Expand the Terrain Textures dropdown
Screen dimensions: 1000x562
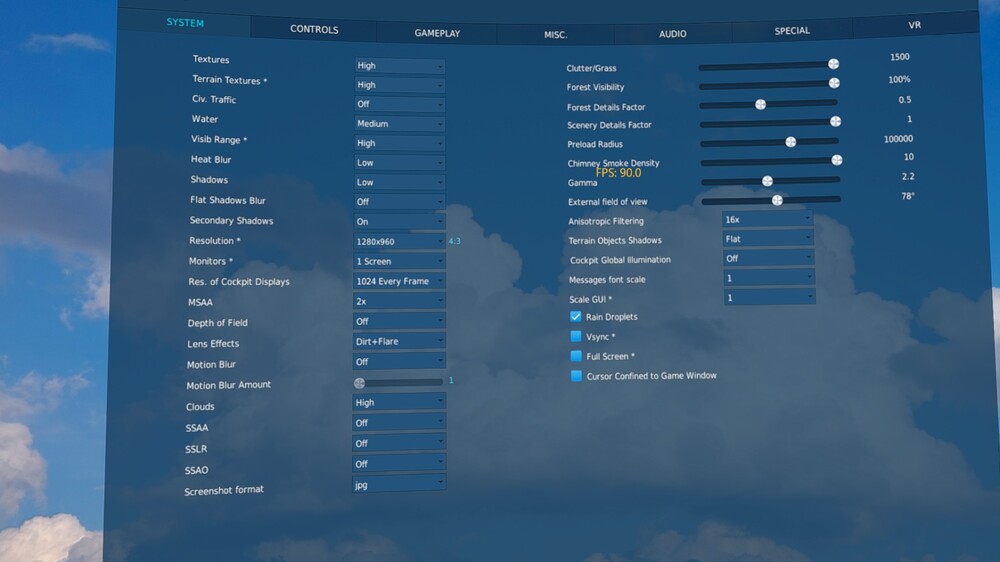[x=400, y=85]
